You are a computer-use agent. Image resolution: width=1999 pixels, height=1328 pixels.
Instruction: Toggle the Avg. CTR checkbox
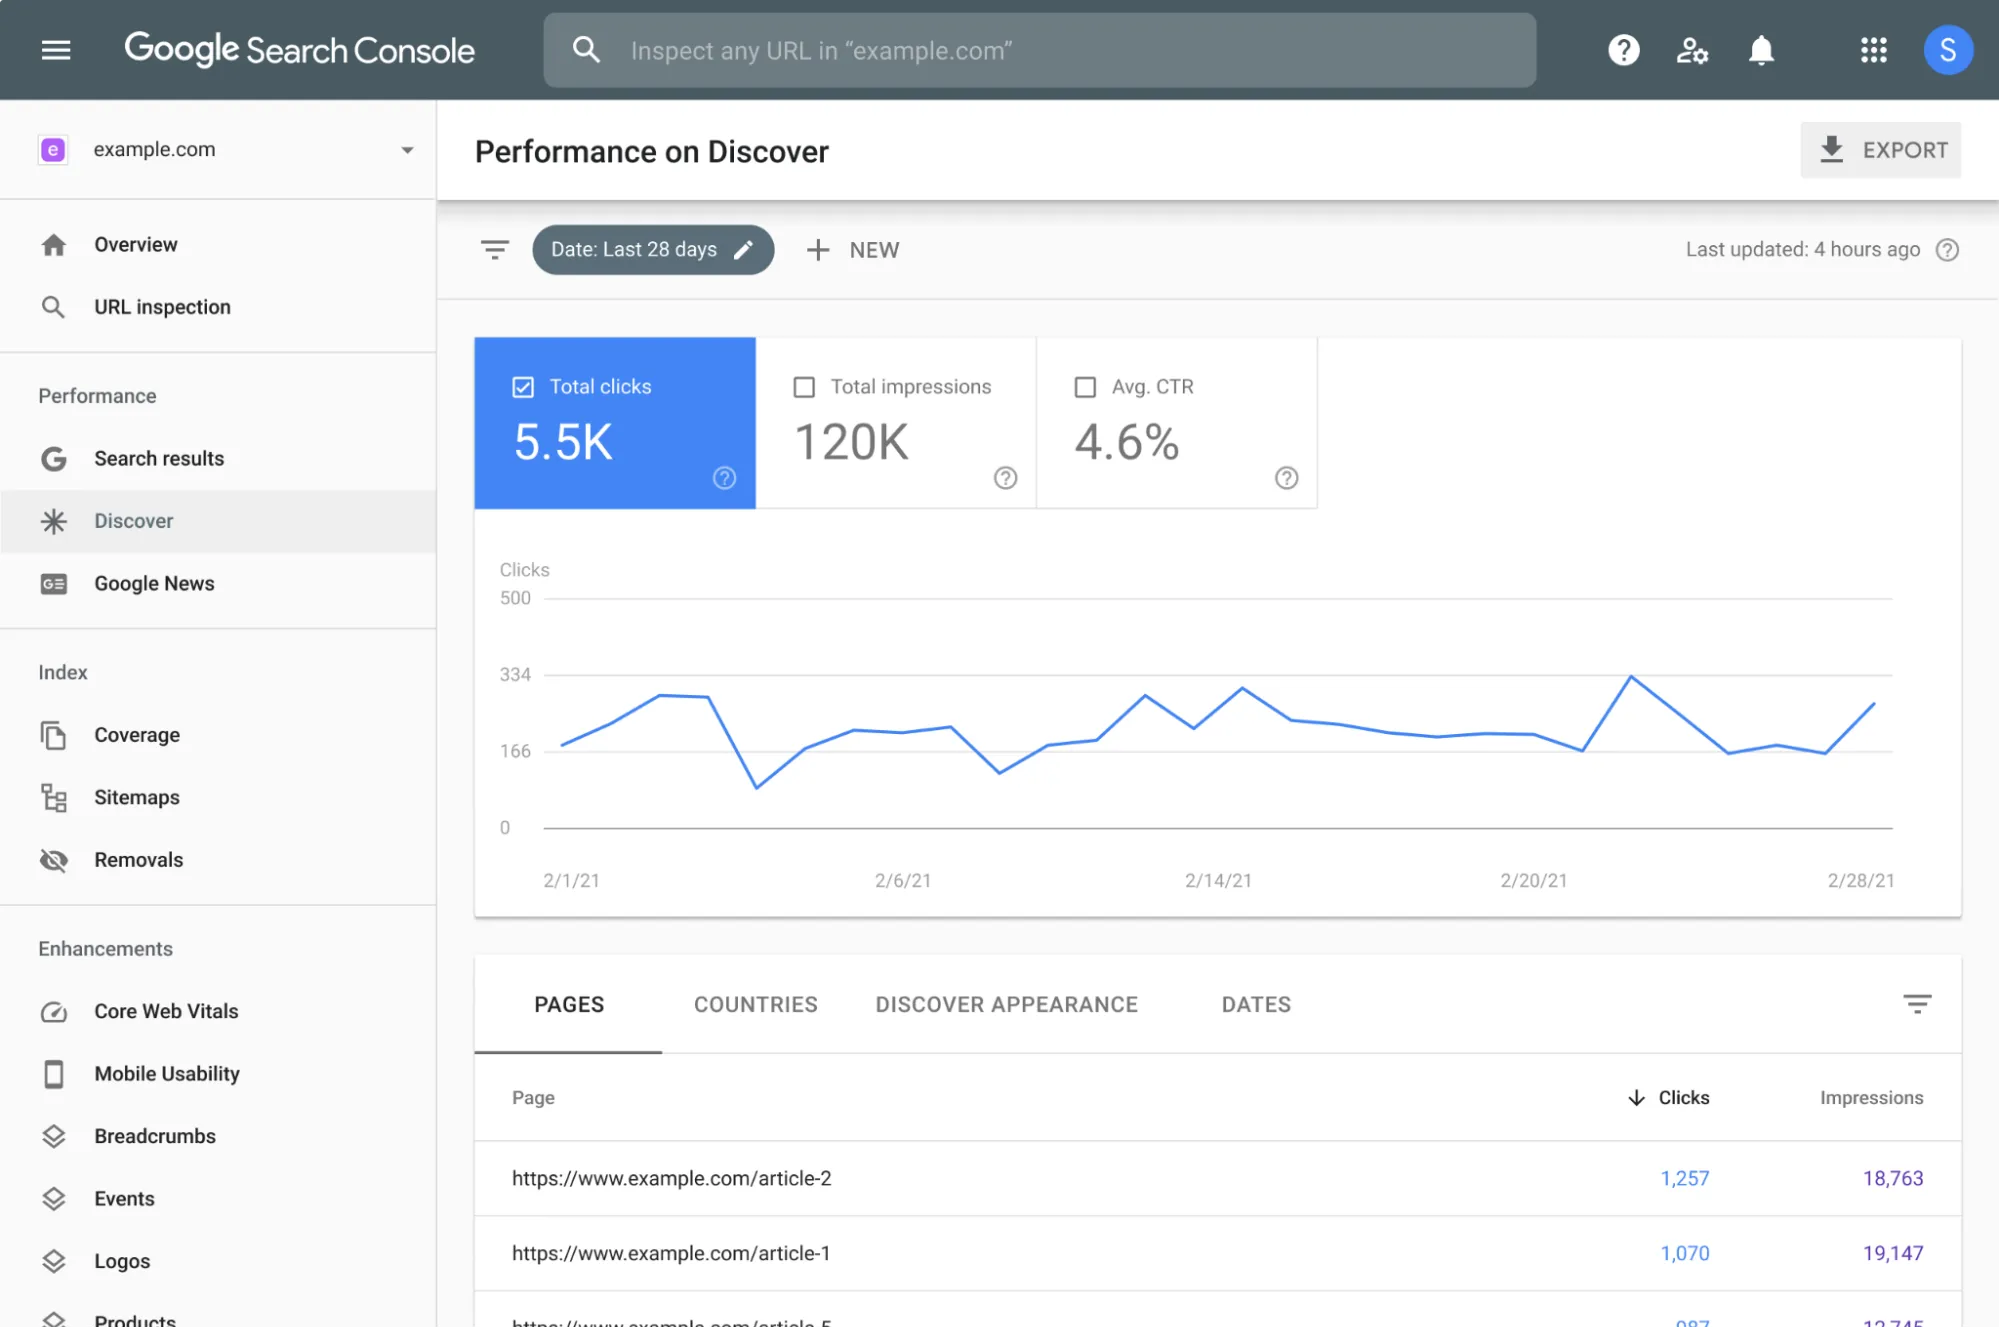1085,387
